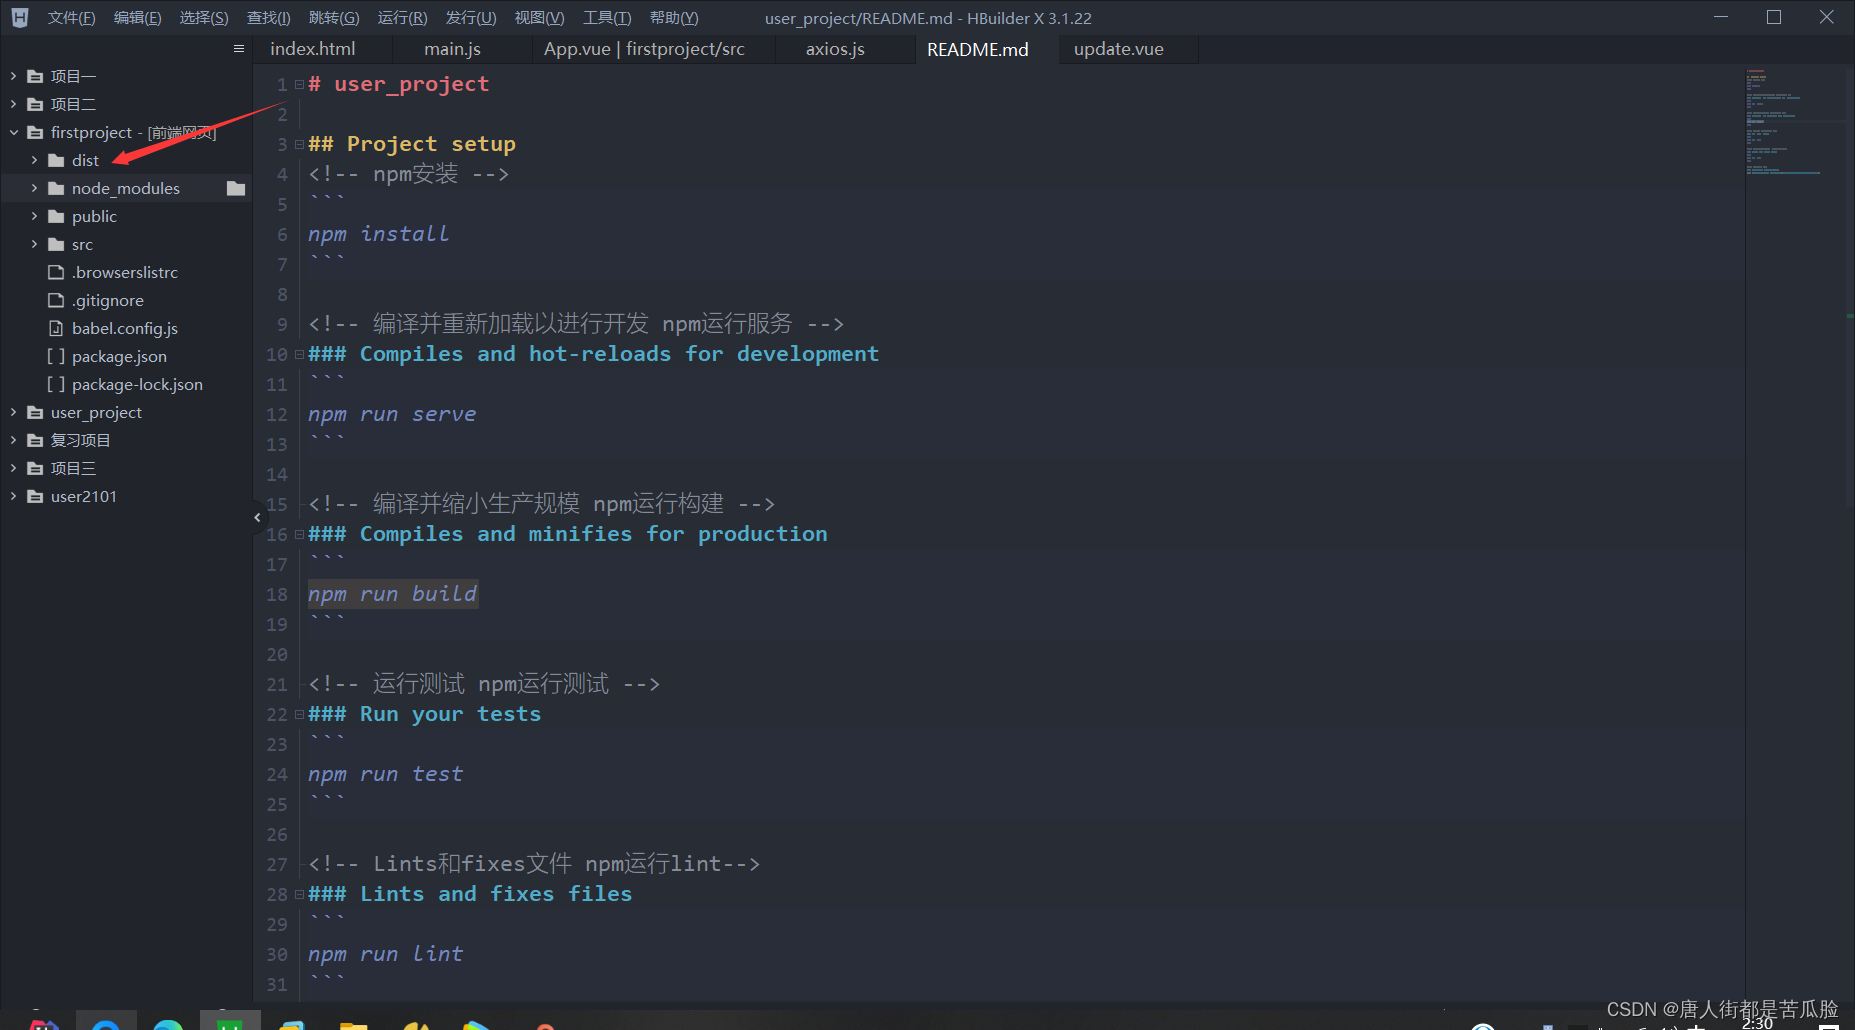Click the package.json bracket icon
Image resolution: width=1855 pixels, height=1030 pixels.
pos(56,356)
